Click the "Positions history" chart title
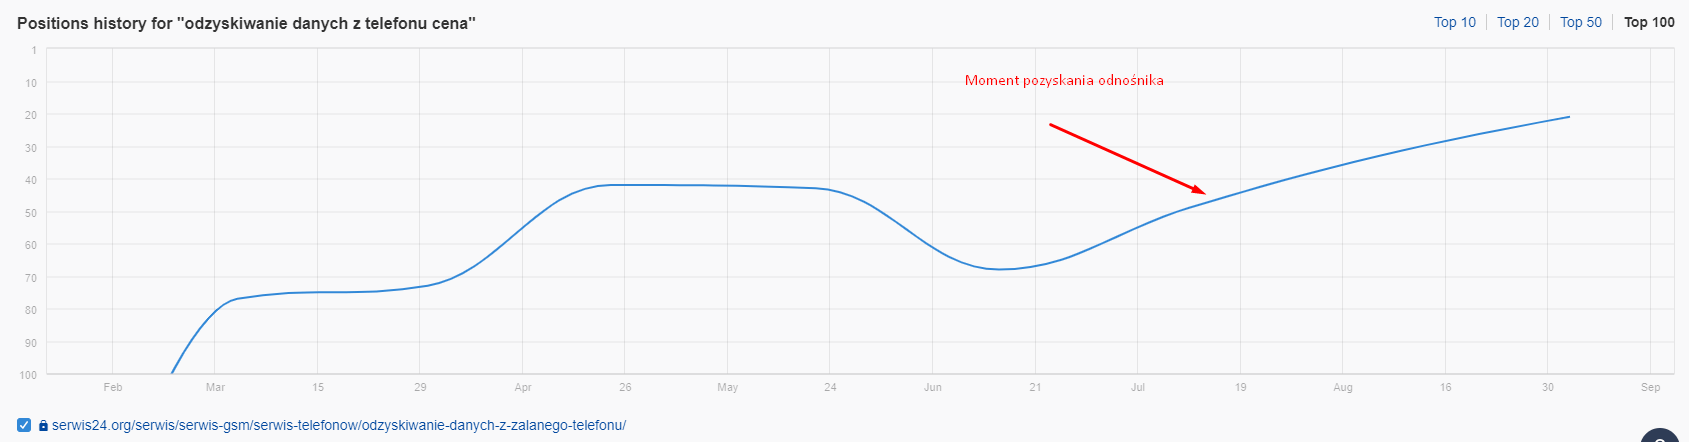The image size is (1689, 442). click(x=246, y=23)
